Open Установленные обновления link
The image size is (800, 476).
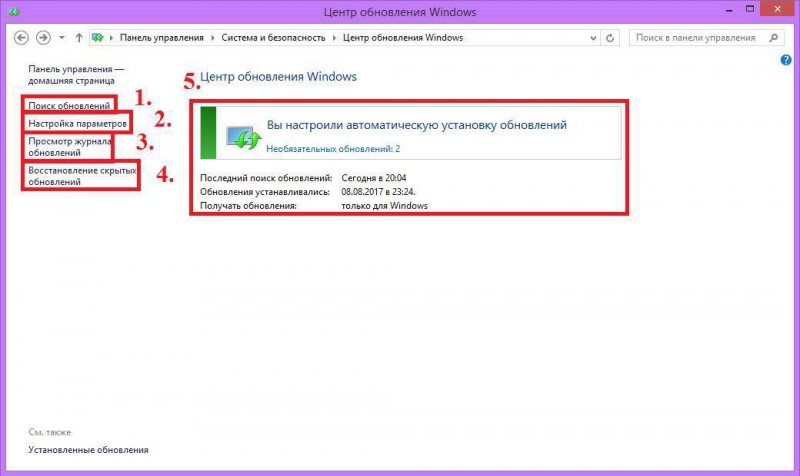[x=88, y=450]
